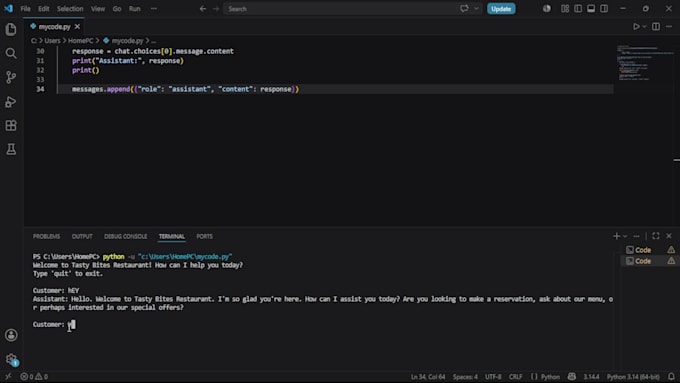
Task: Close the mycode.py tab
Action: 77,27
